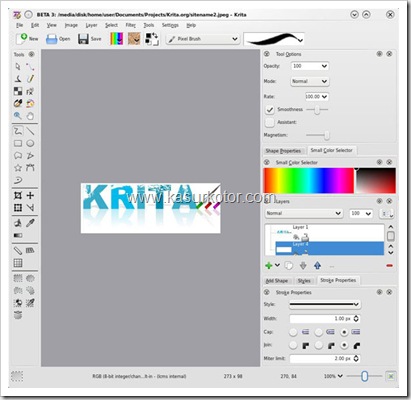Select the path editing tool
Image resolution: width=411 pixels, height=400 pixels.
pos(30,67)
